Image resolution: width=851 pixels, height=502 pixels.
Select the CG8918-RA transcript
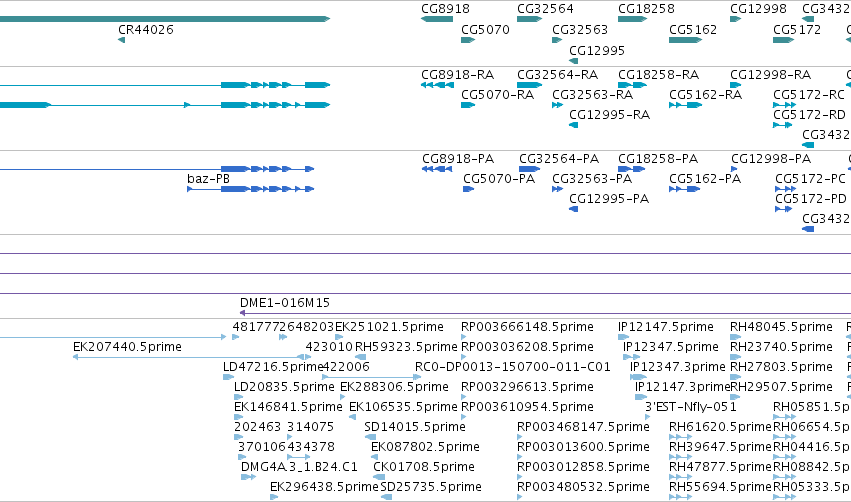(437, 85)
